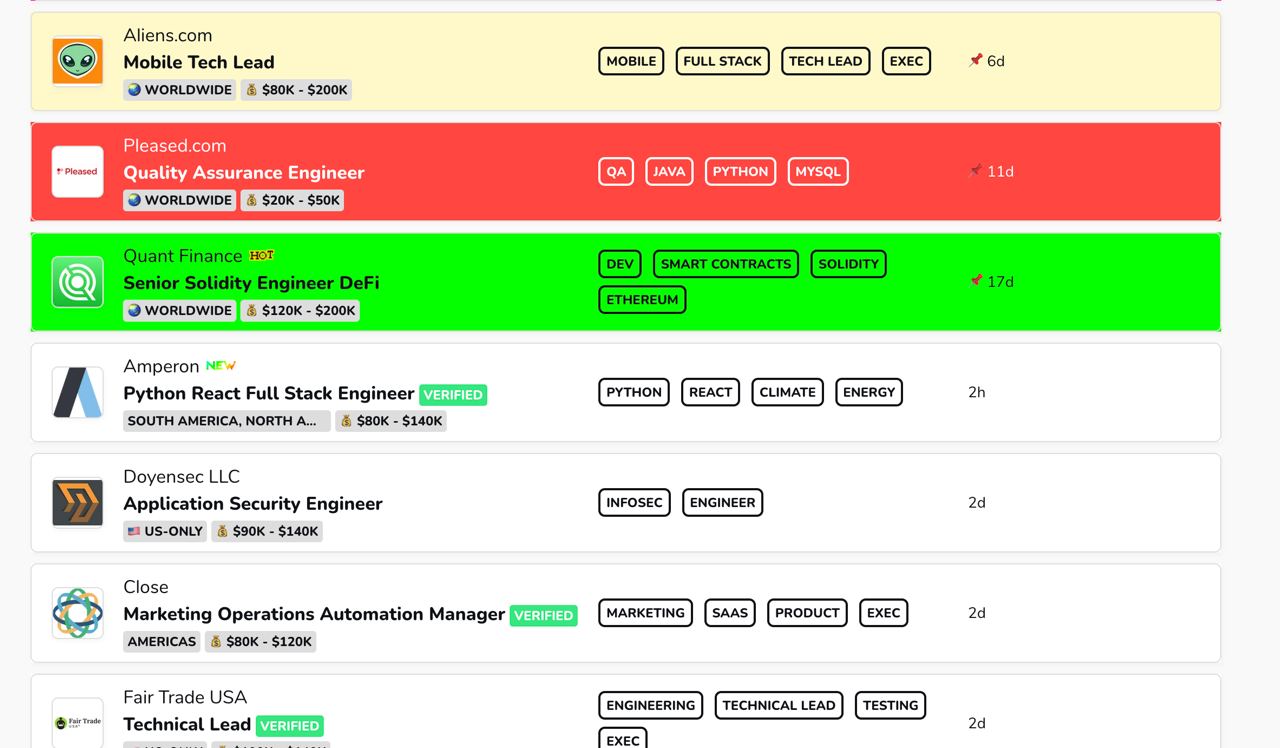Open the Close company logo
The image size is (1280, 748).
coord(78,613)
